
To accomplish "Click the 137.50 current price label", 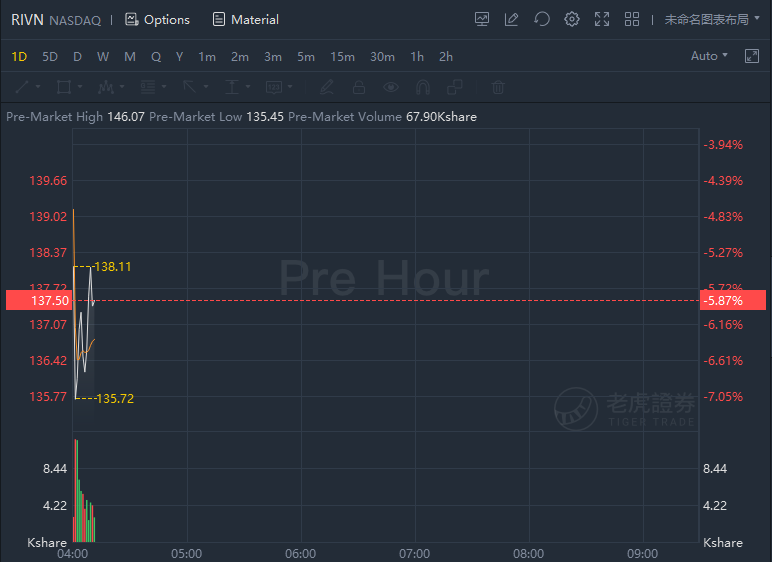I will tap(39, 300).
